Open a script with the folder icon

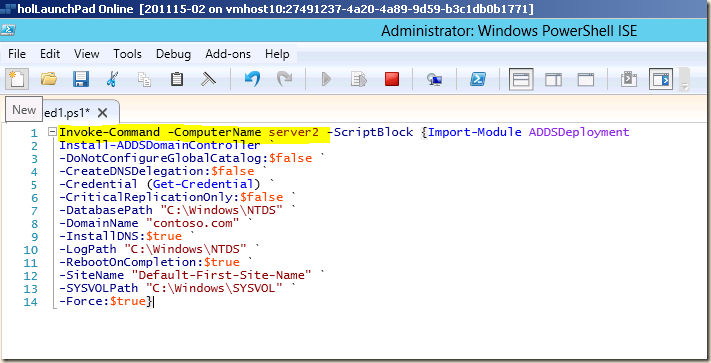tap(49, 80)
